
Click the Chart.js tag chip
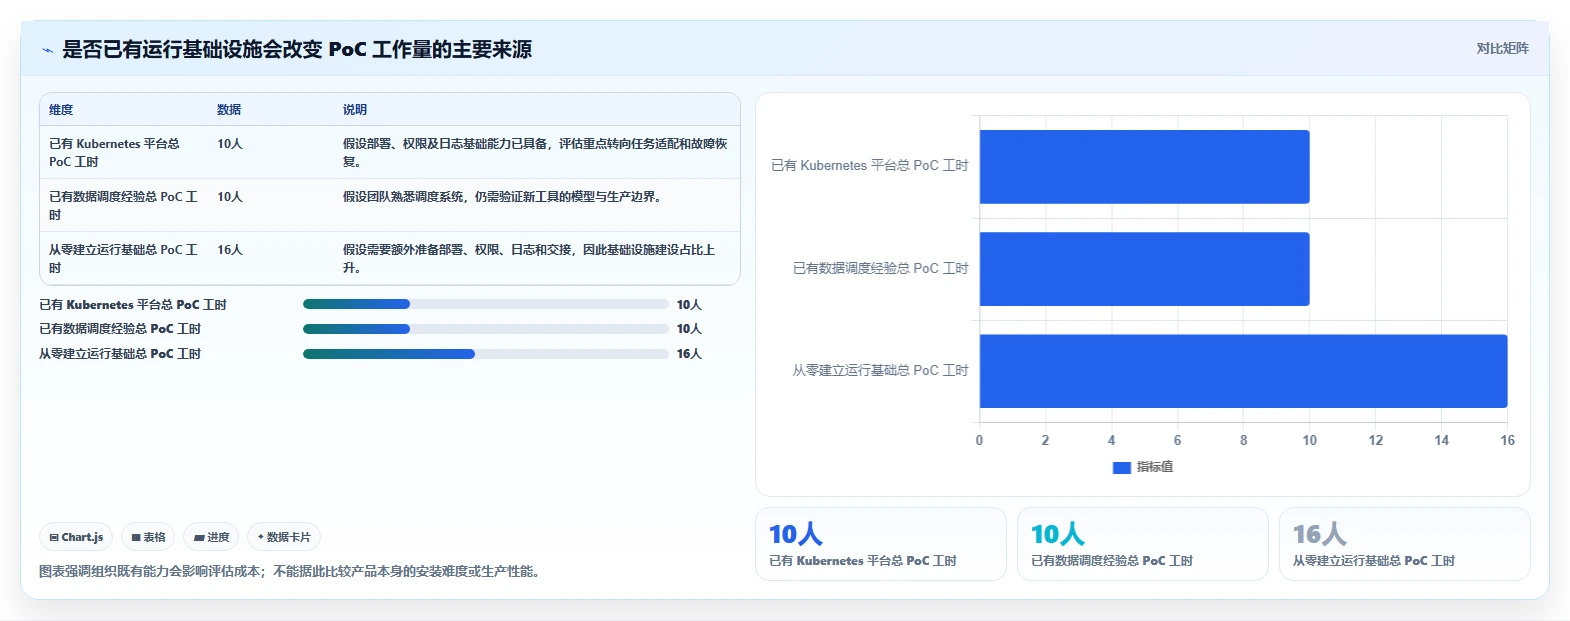pos(76,537)
